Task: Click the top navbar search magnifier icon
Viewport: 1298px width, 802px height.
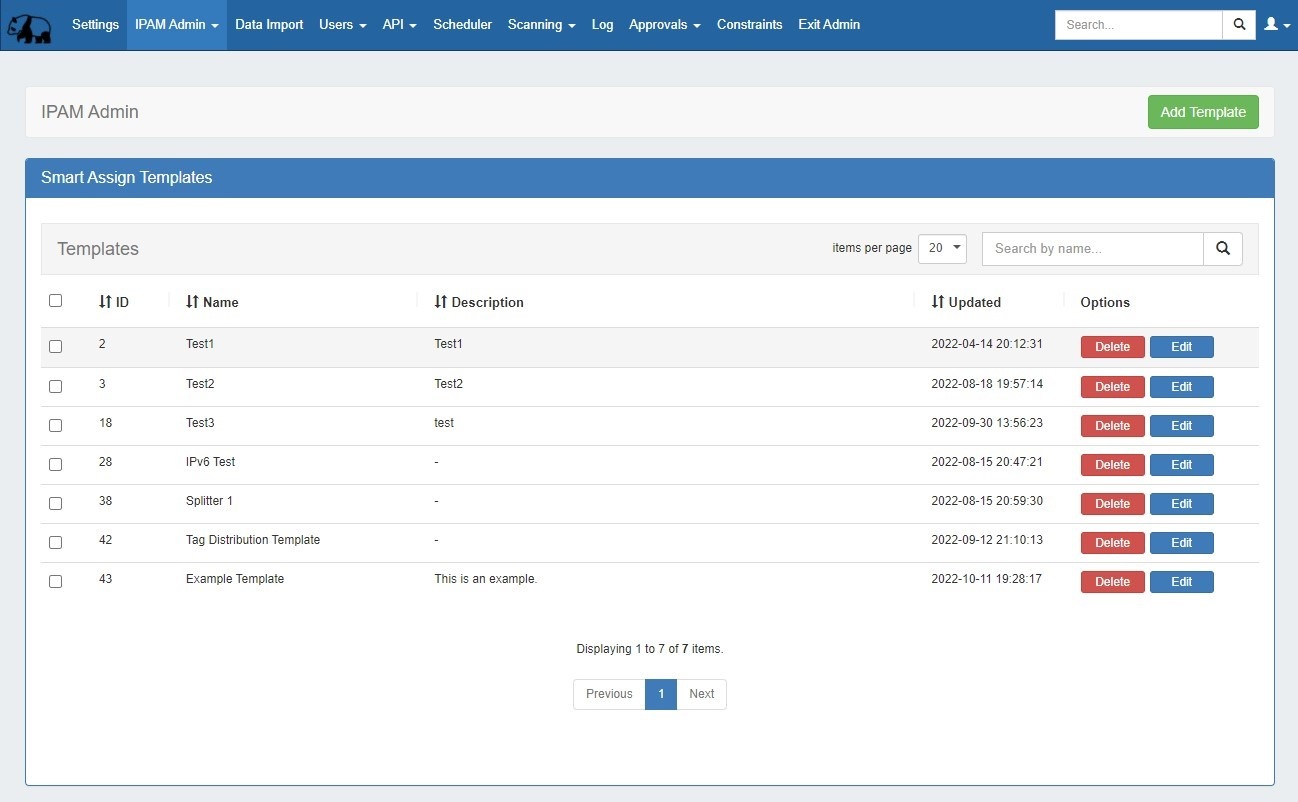Action: pos(1239,25)
